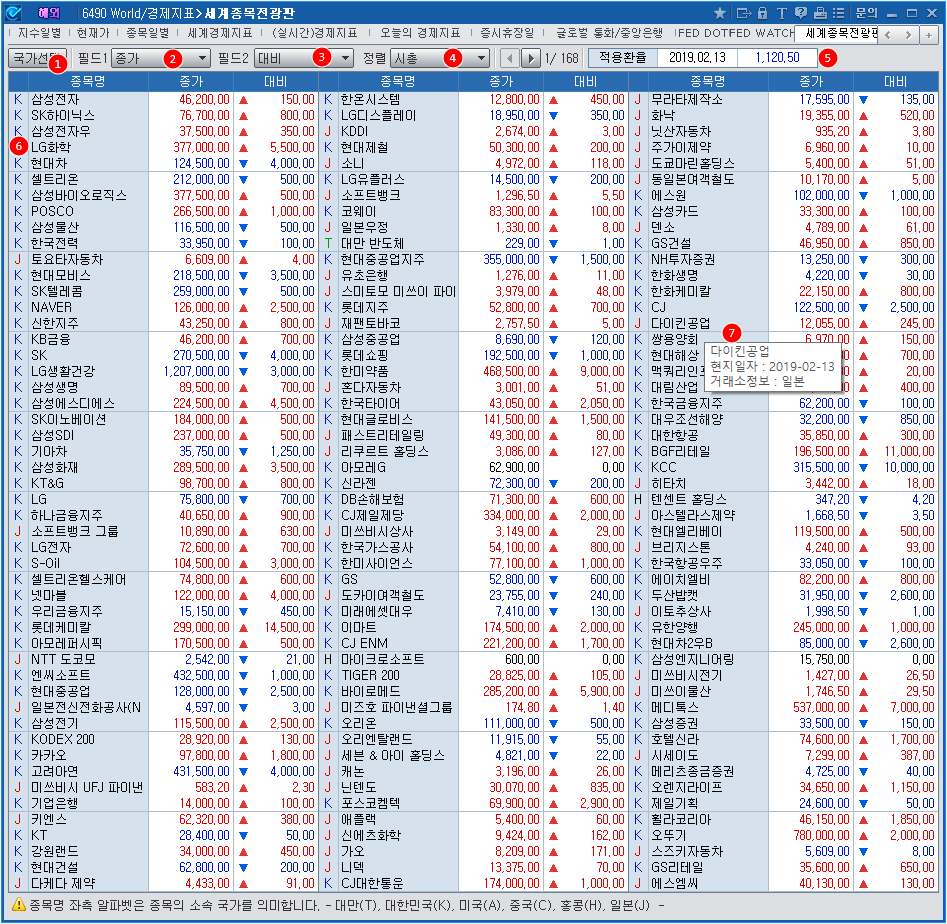Image resolution: width=947 pixels, height=924 pixels.
Task: Select the 스즈키자동차 row
Action: tap(784, 852)
